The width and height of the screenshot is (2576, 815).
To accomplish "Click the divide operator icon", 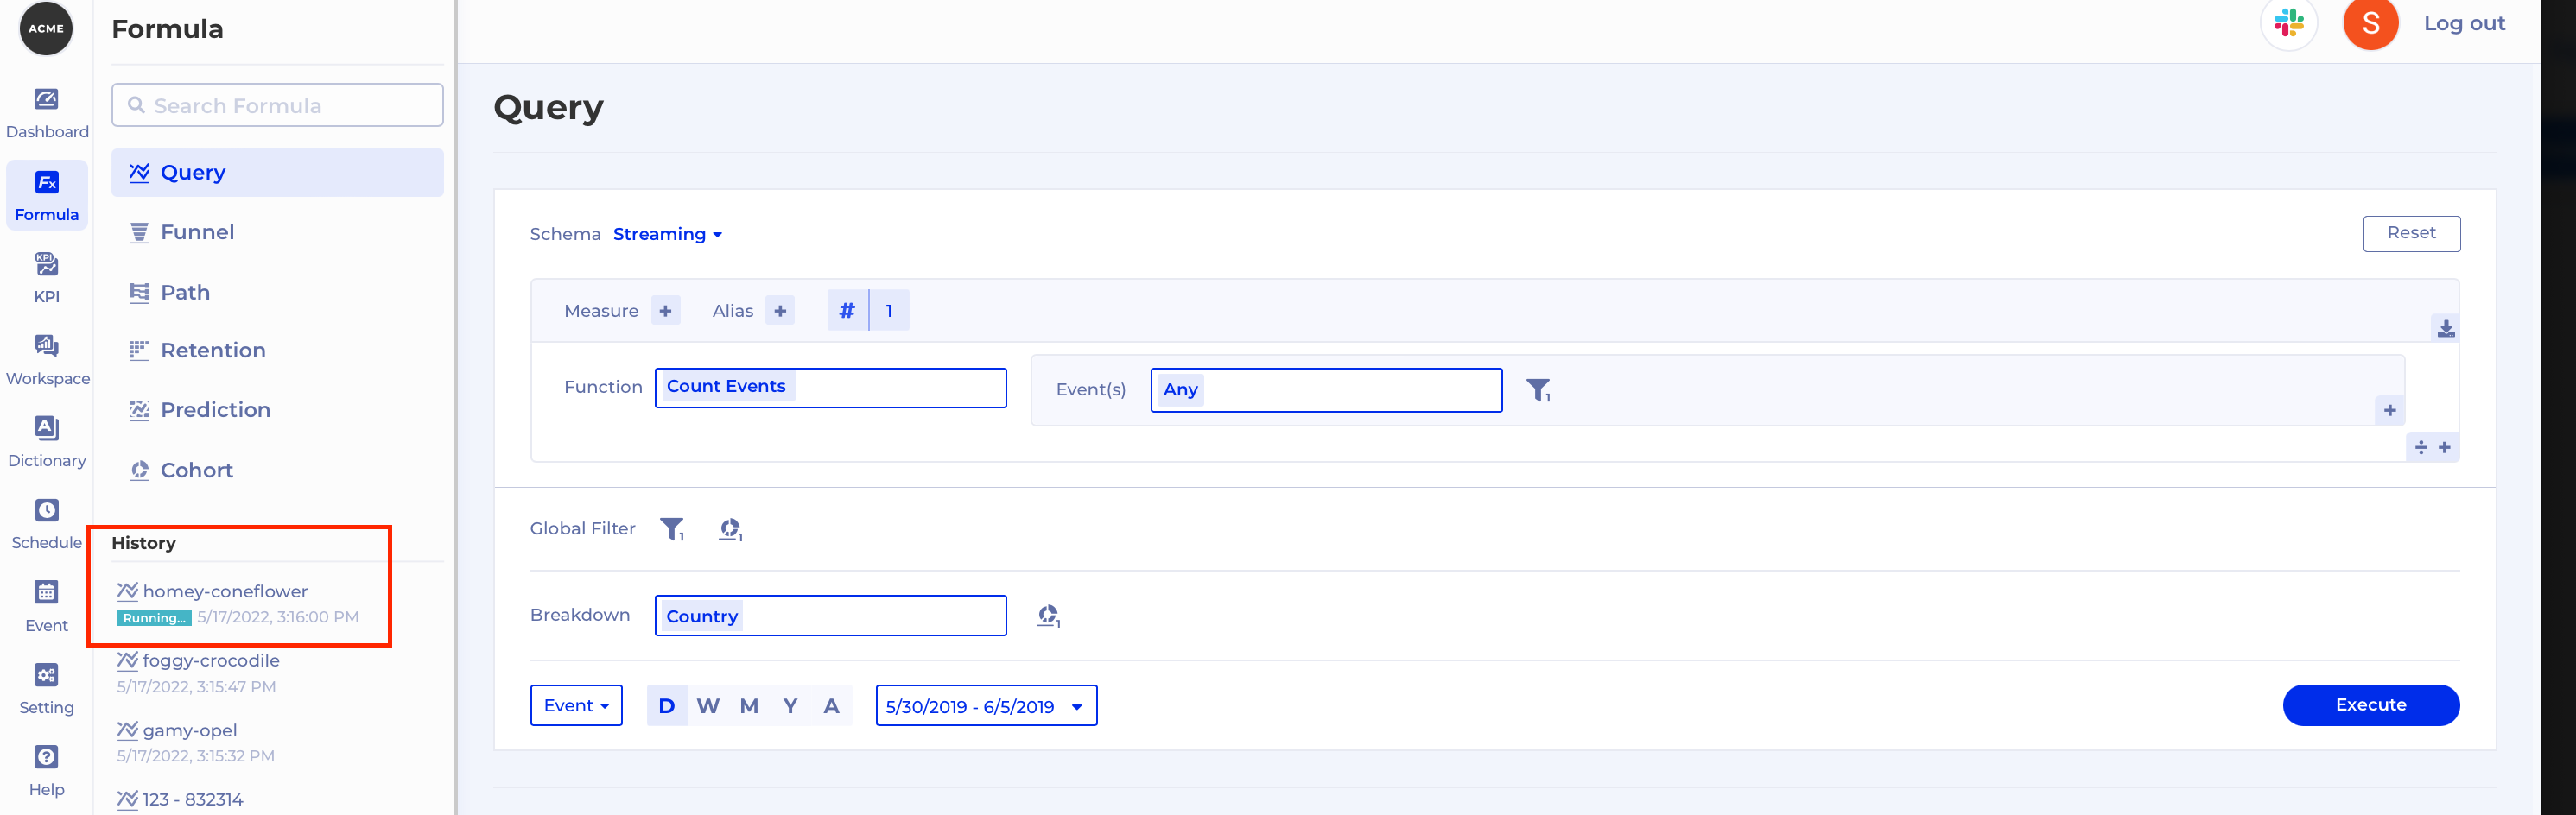I will pos(2420,447).
